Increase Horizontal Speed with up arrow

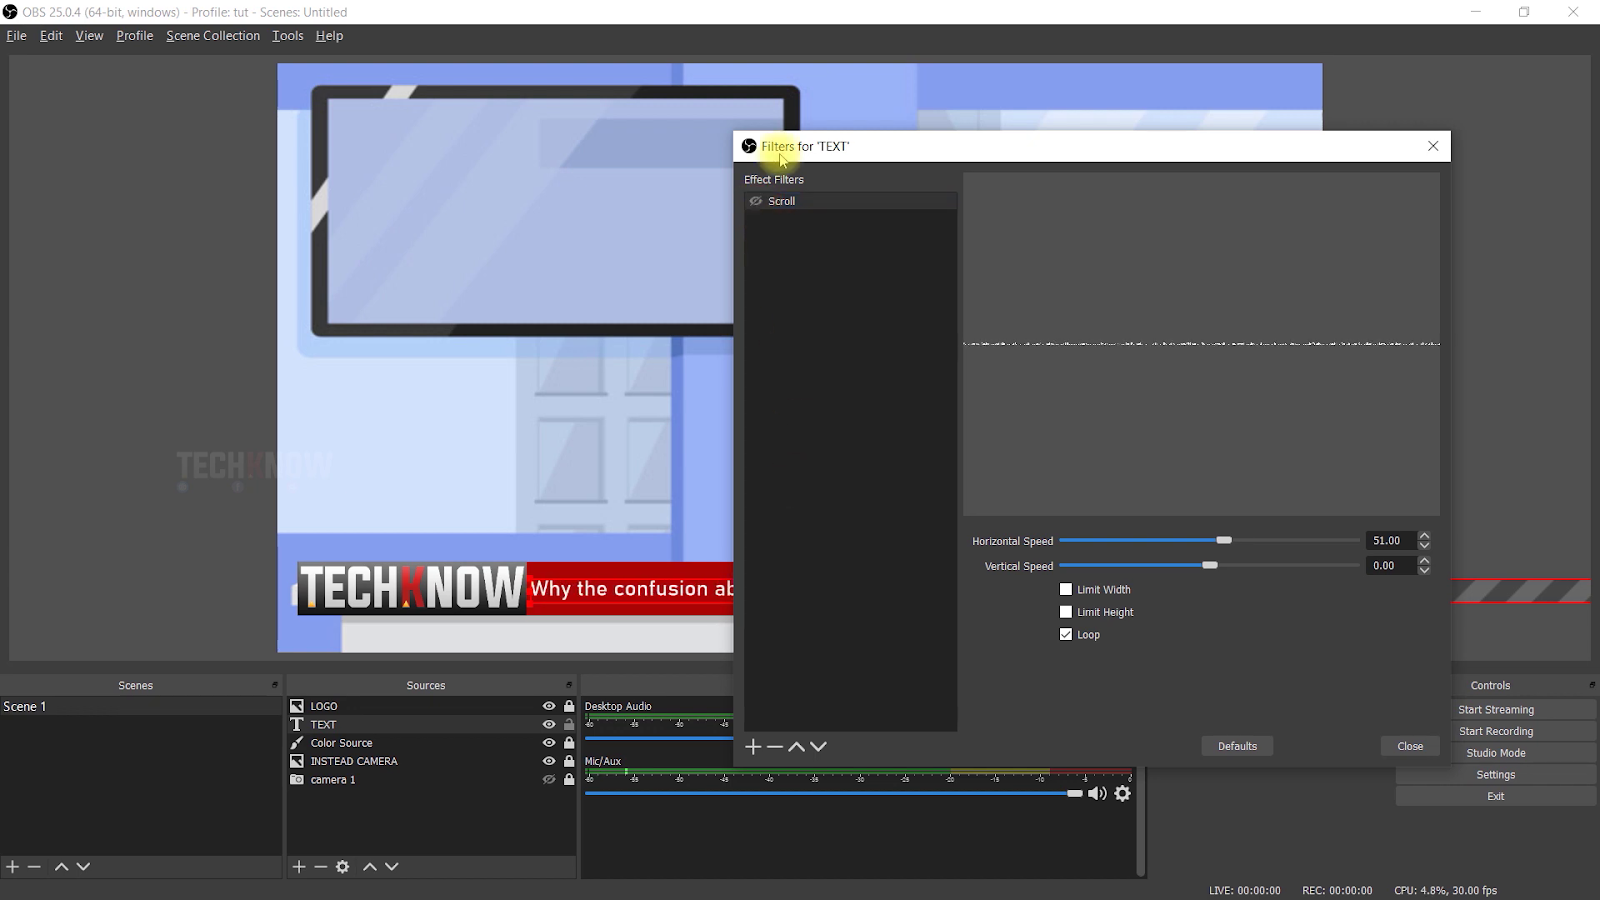click(x=1424, y=536)
